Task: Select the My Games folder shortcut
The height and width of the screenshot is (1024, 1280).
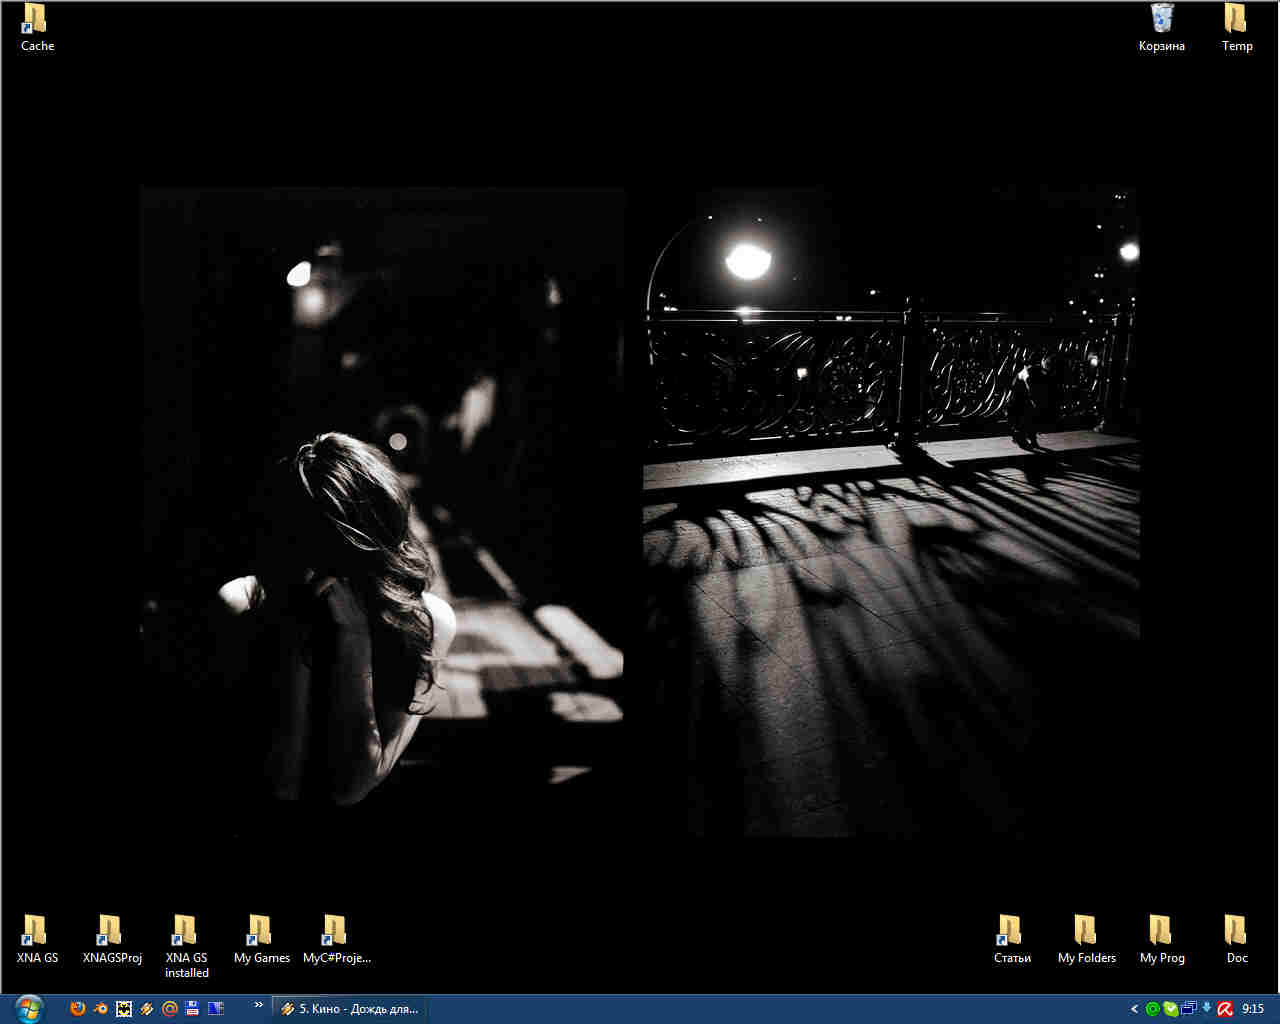Action: pyautogui.click(x=262, y=940)
